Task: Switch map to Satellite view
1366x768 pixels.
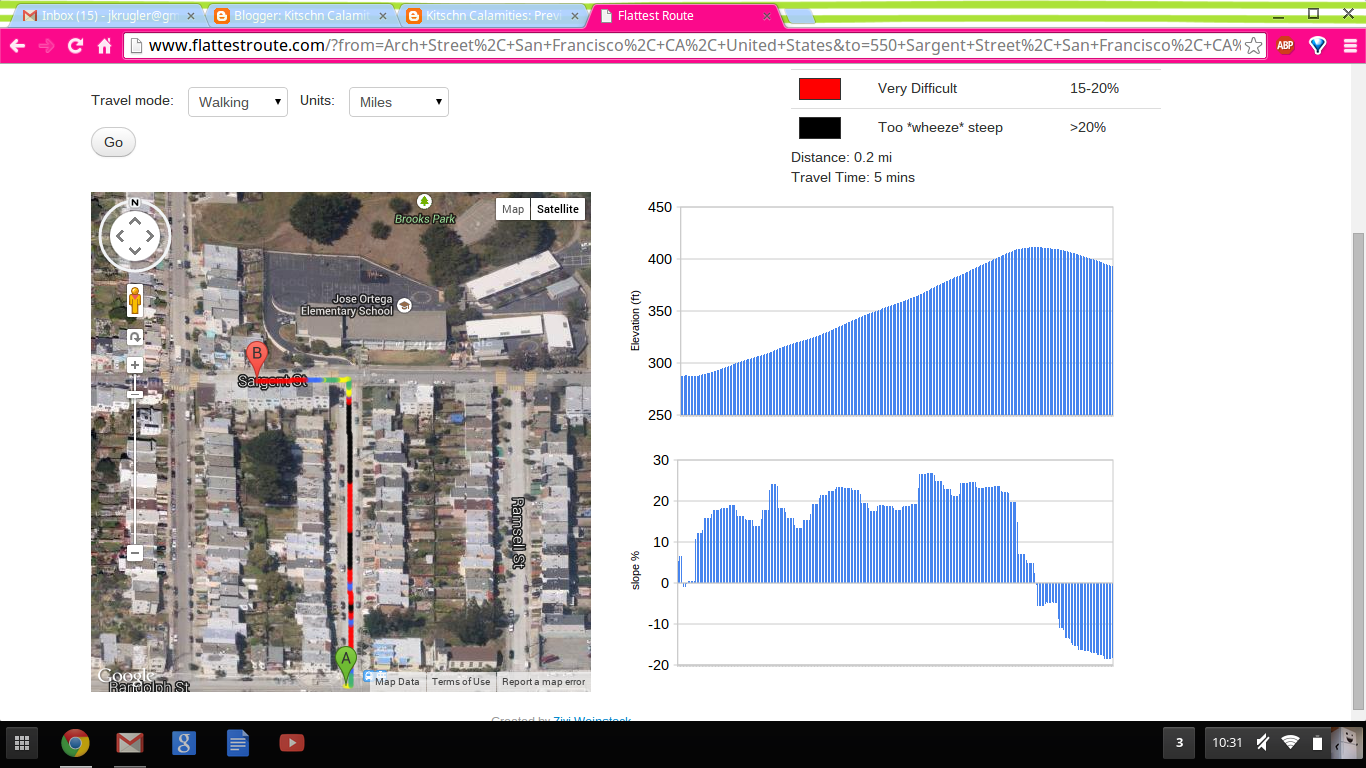Action: pos(558,209)
